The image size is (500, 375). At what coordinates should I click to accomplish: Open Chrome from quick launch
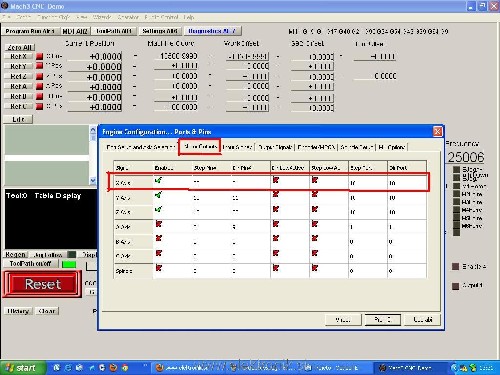coord(125,368)
